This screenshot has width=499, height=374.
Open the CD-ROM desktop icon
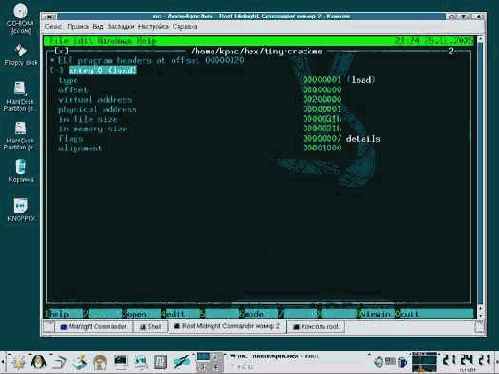tap(20, 18)
